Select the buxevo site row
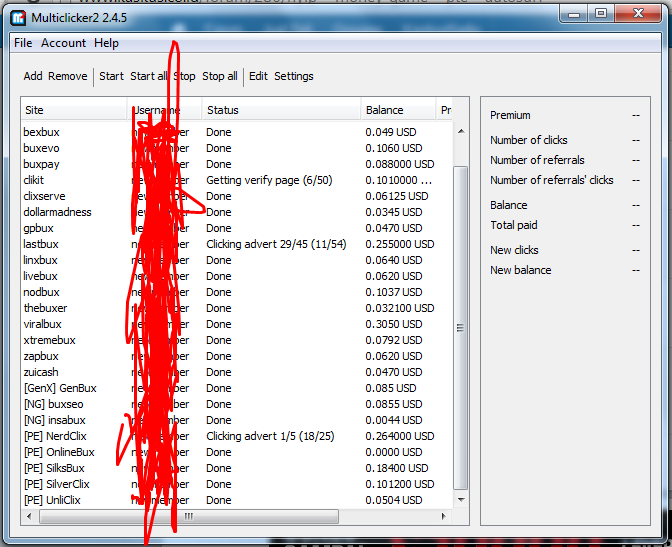The height and width of the screenshot is (547, 672). coord(237,148)
